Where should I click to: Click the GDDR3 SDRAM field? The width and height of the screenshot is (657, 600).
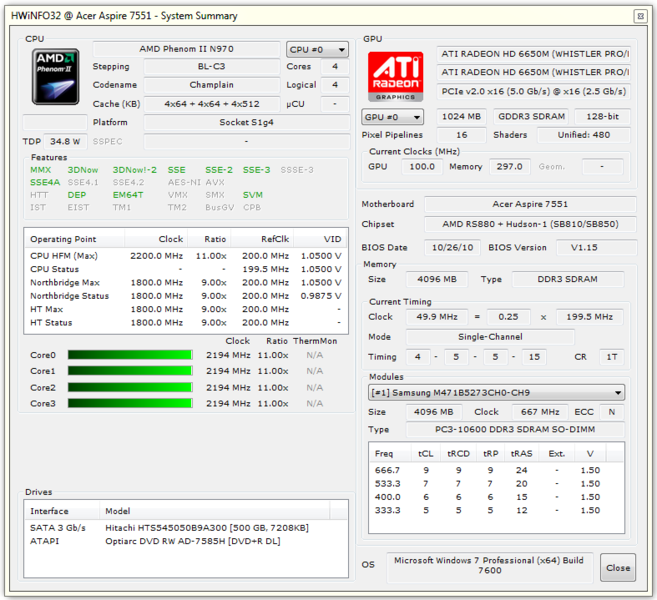[531, 116]
